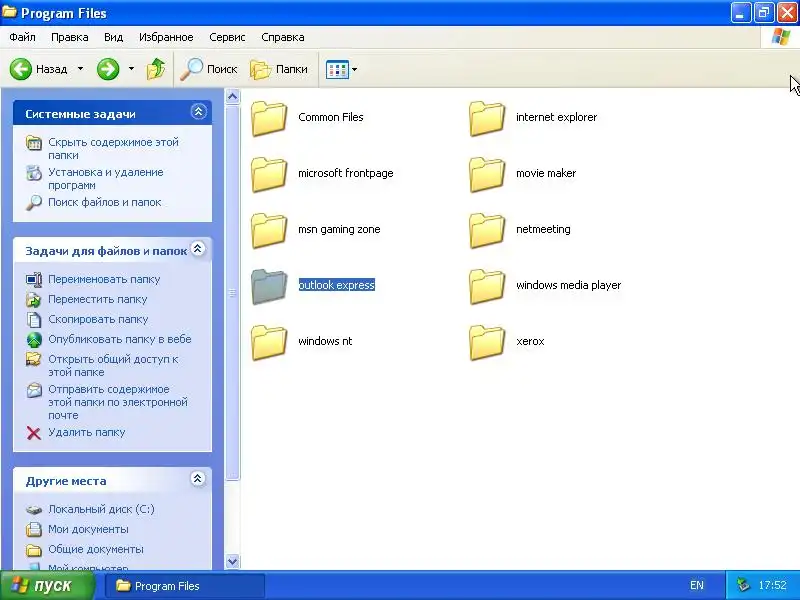Open the Назад history dropdown arrow
This screenshot has width=800, height=600.
[x=80, y=69]
